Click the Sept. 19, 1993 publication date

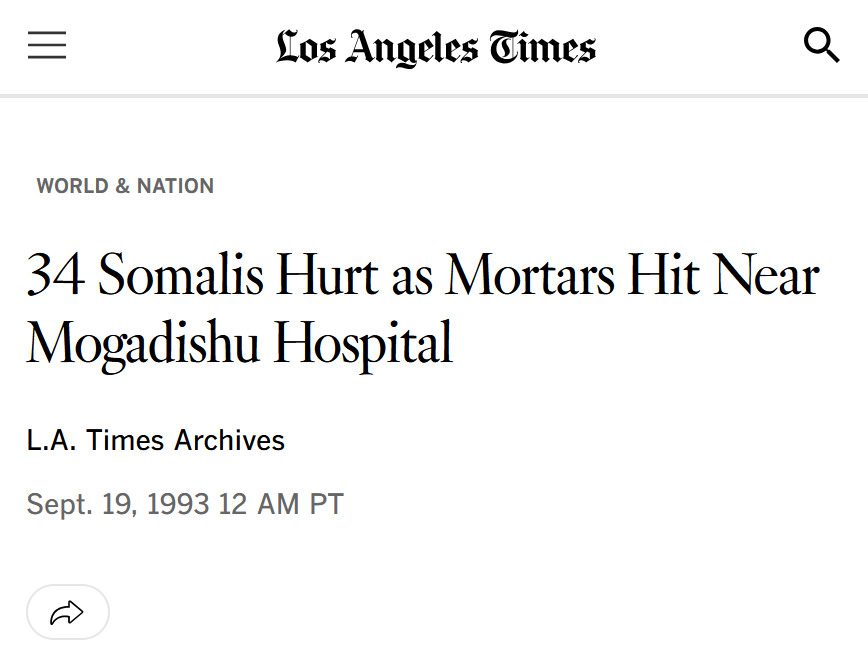coord(118,503)
